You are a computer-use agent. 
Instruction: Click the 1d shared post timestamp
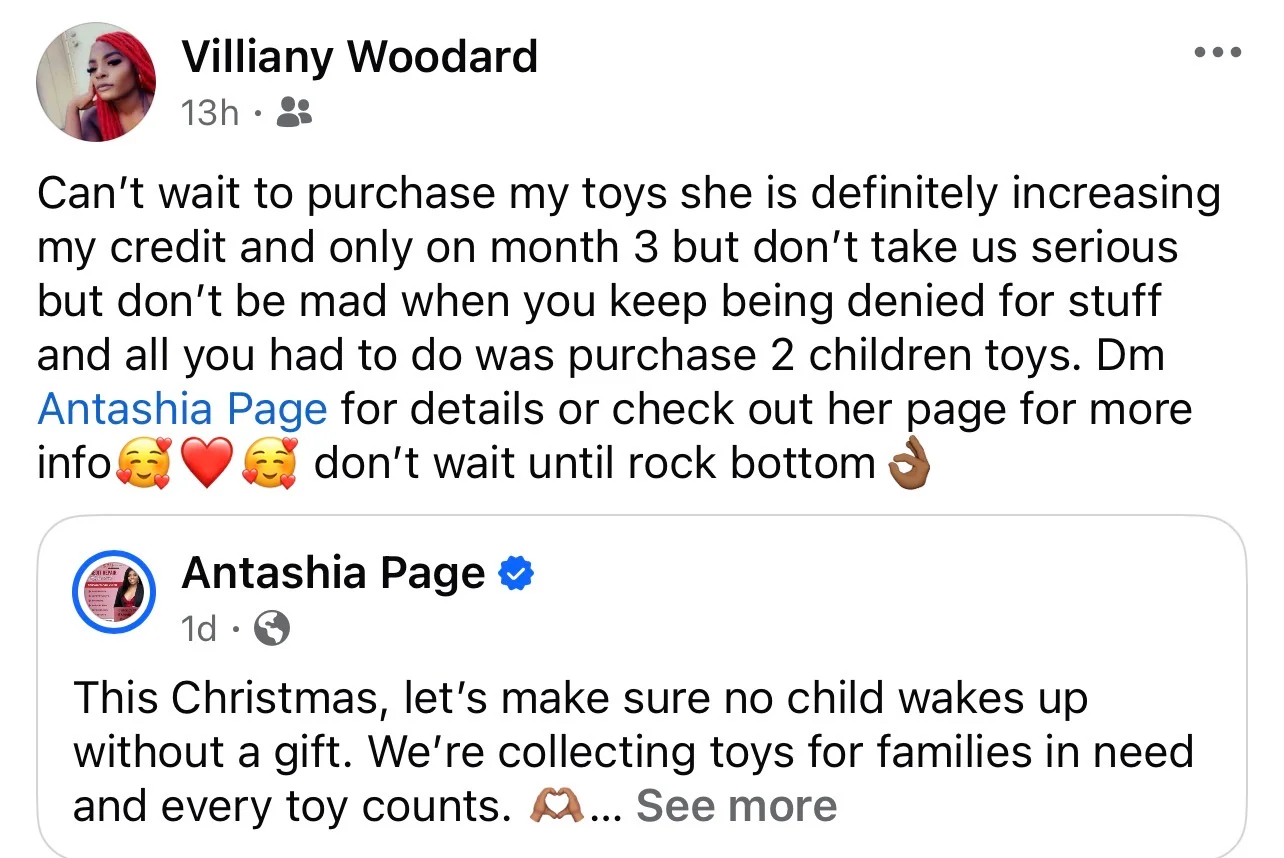(x=198, y=629)
